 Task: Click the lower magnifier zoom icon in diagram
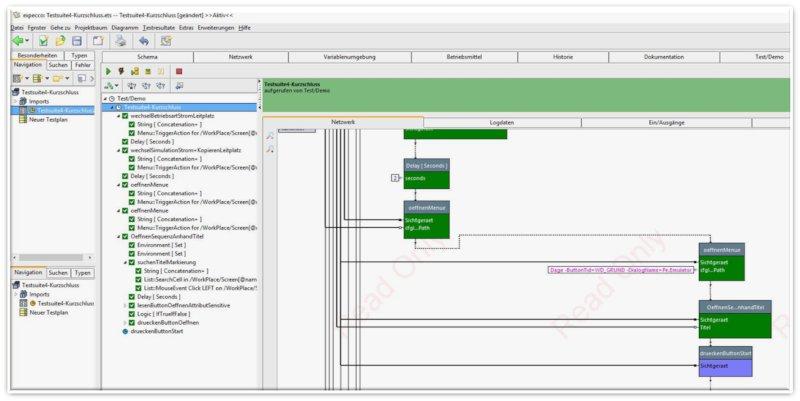270,149
